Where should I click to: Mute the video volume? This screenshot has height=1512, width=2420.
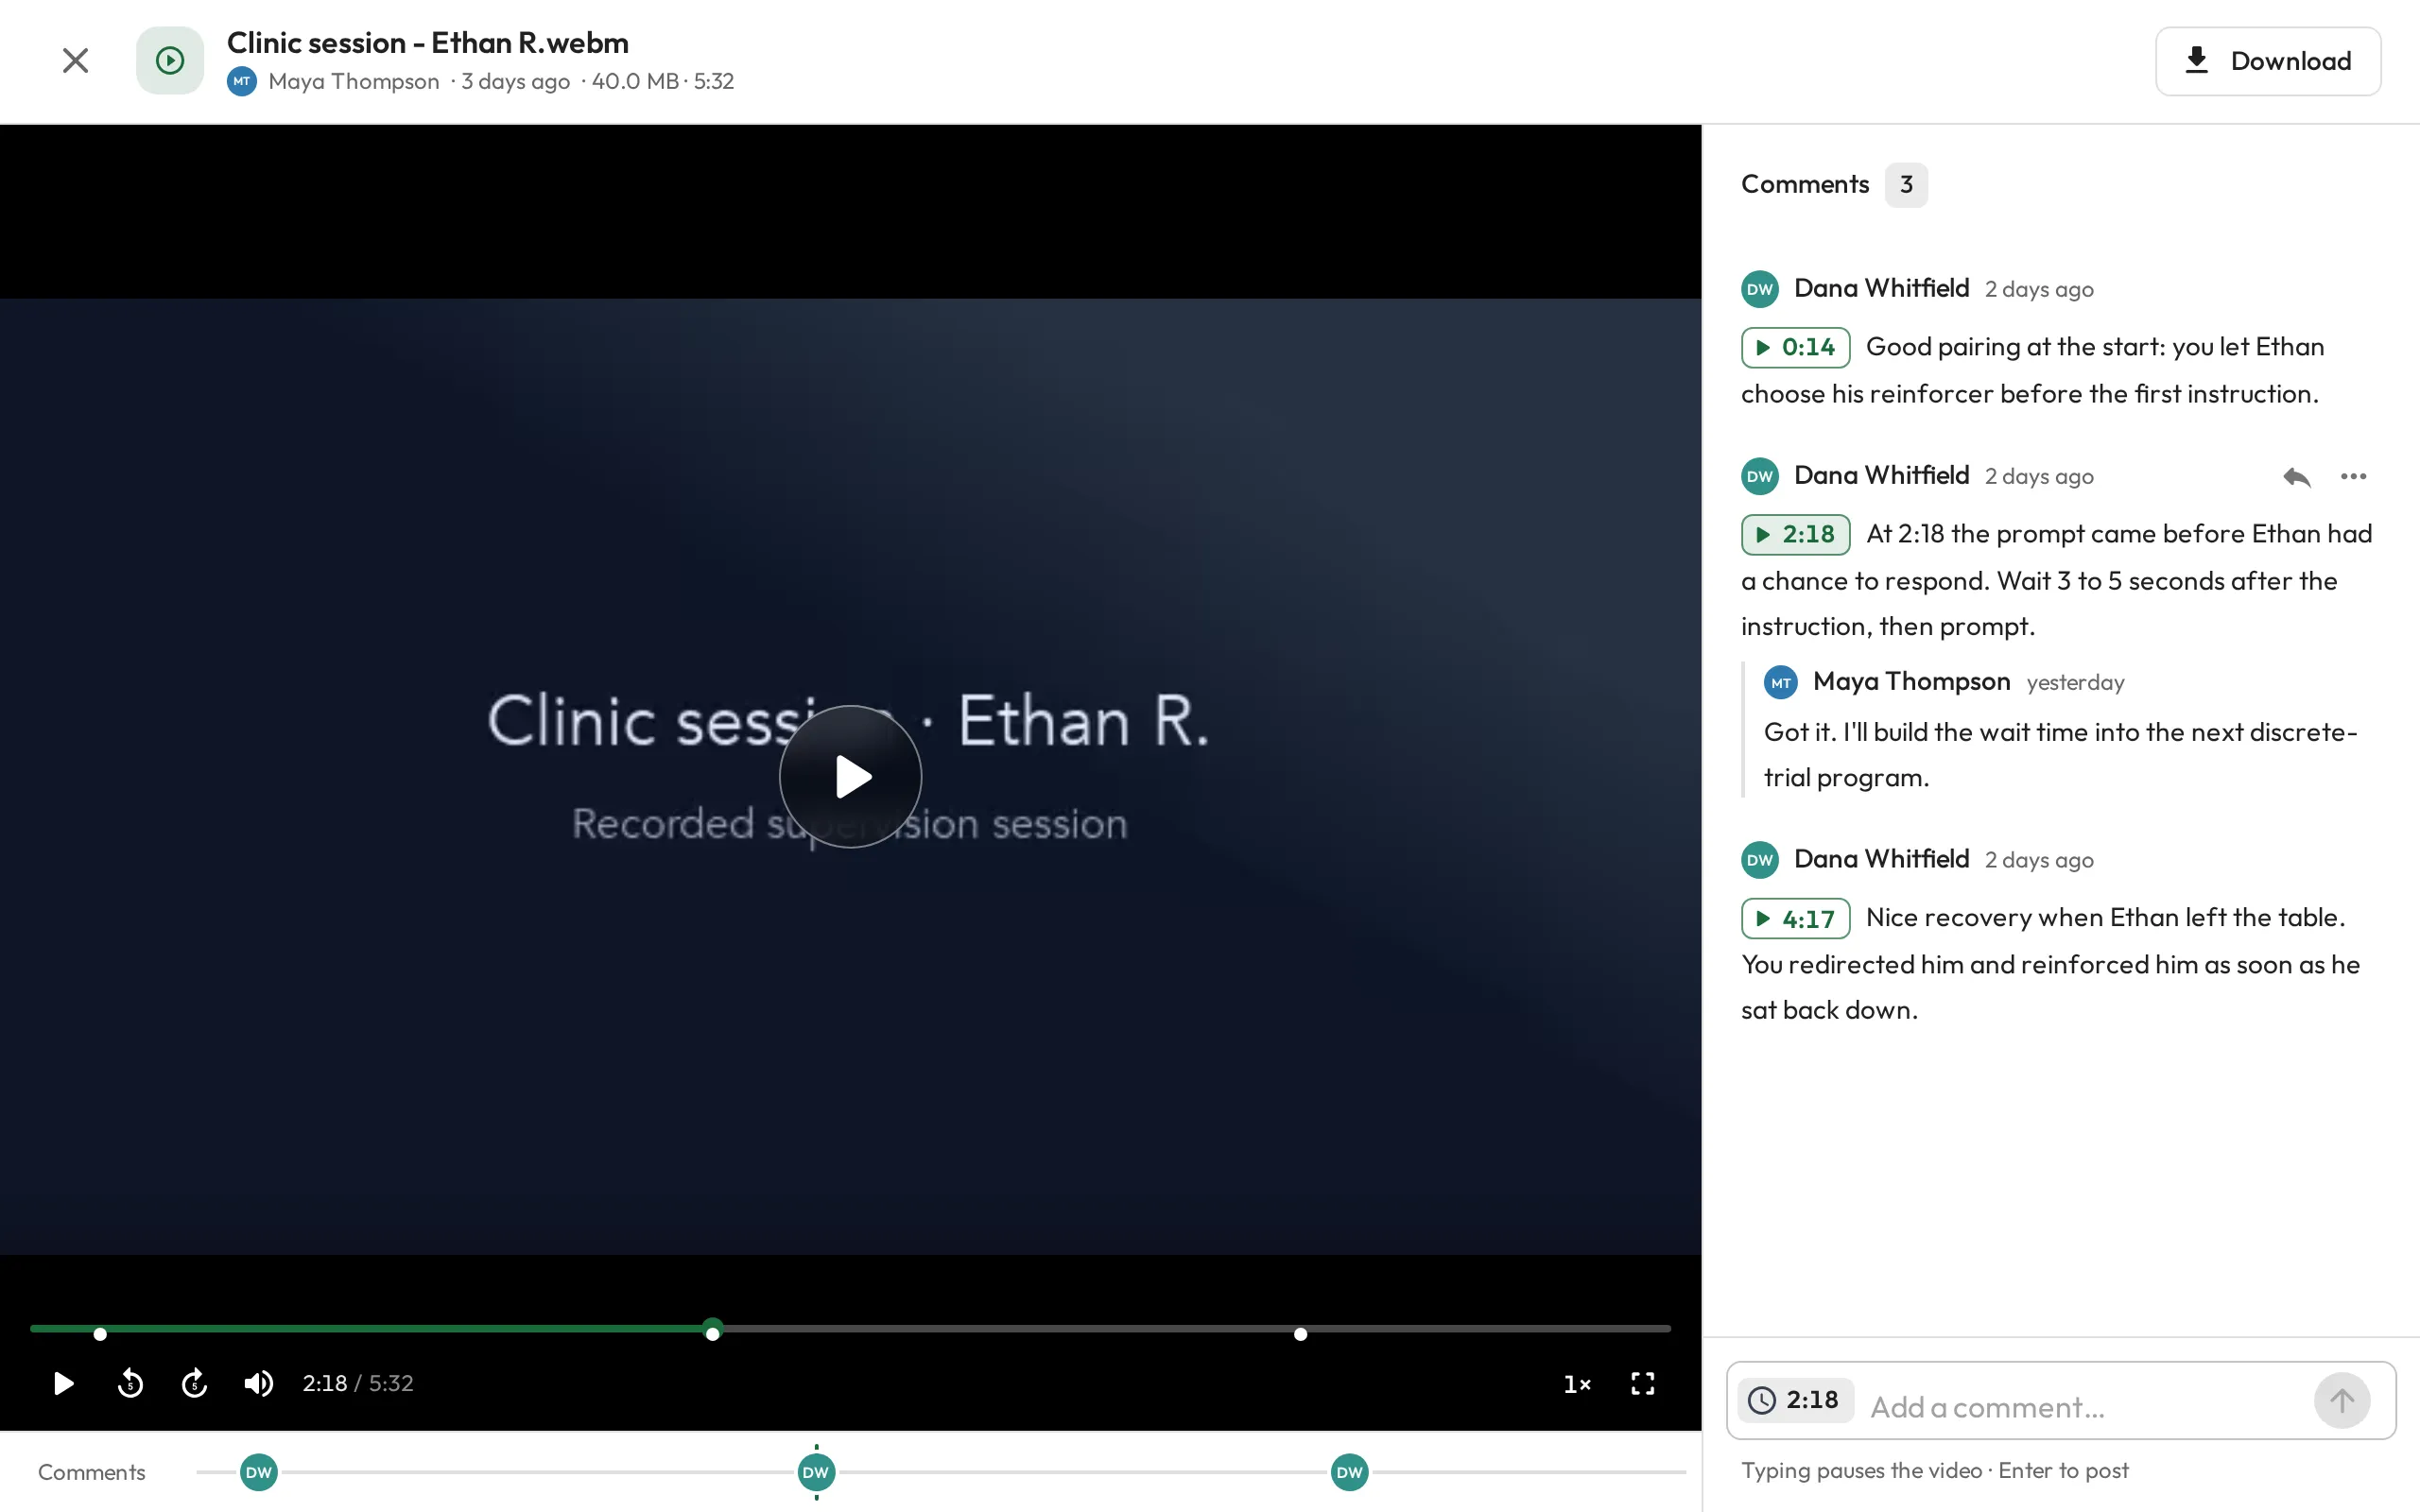(x=258, y=1383)
